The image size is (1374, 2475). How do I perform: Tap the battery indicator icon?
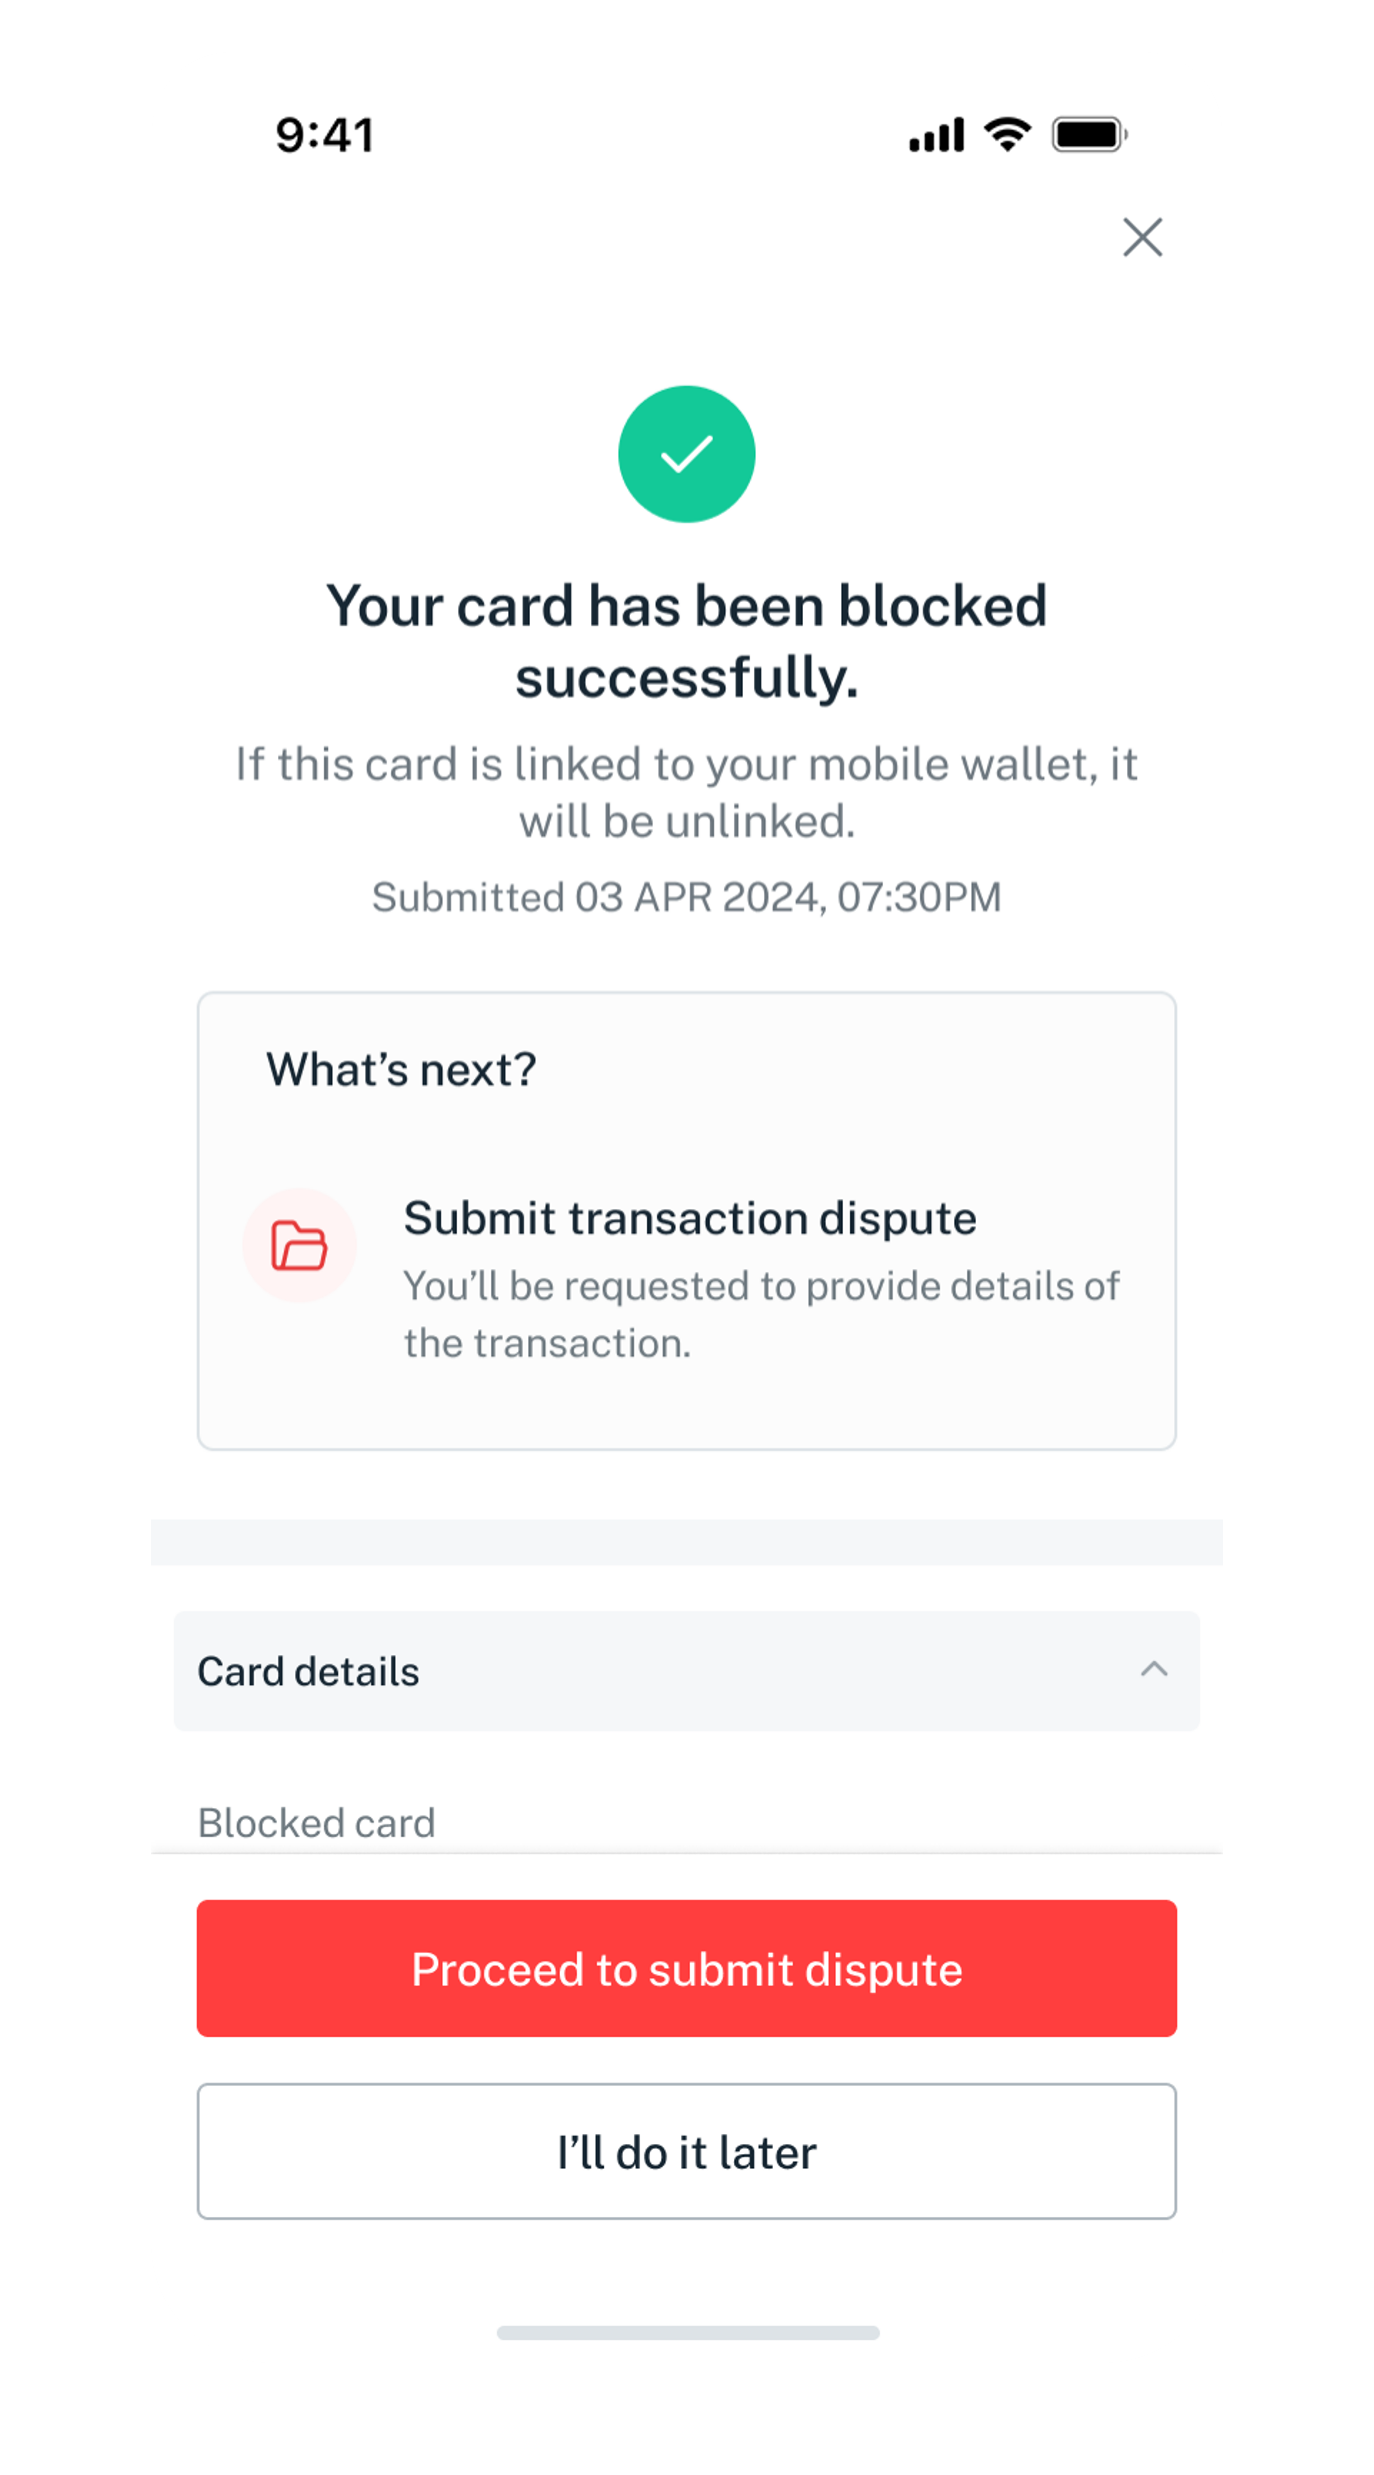point(1089,134)
